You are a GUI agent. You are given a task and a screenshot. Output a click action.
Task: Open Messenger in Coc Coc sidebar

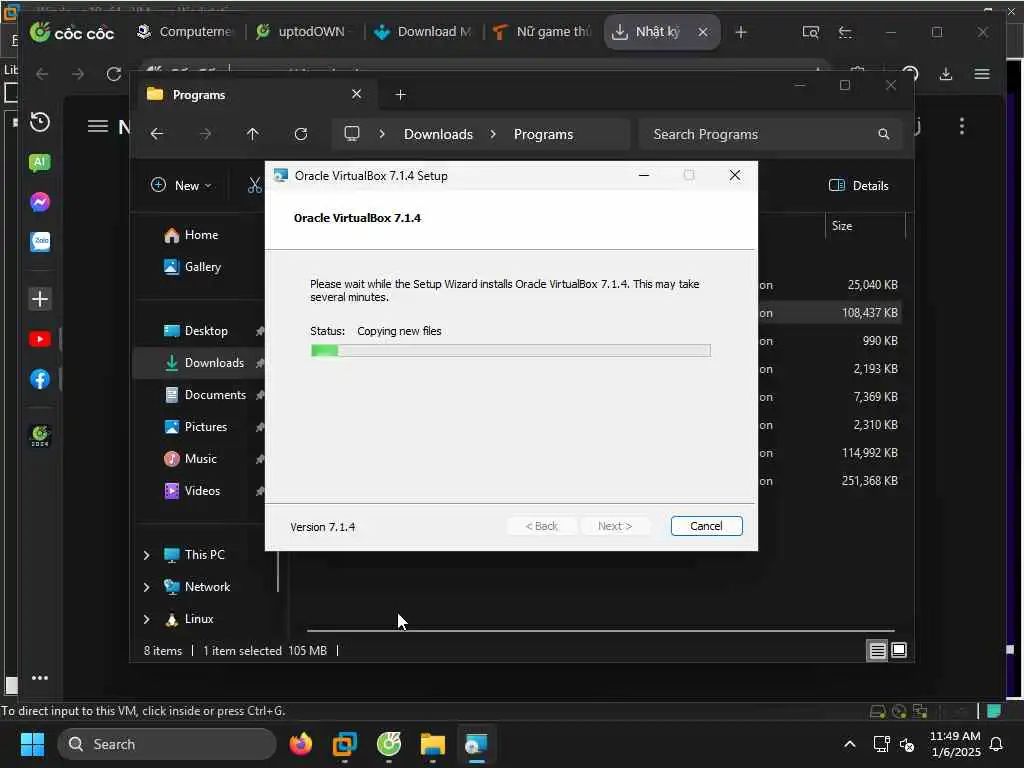(x=40, y=202)
